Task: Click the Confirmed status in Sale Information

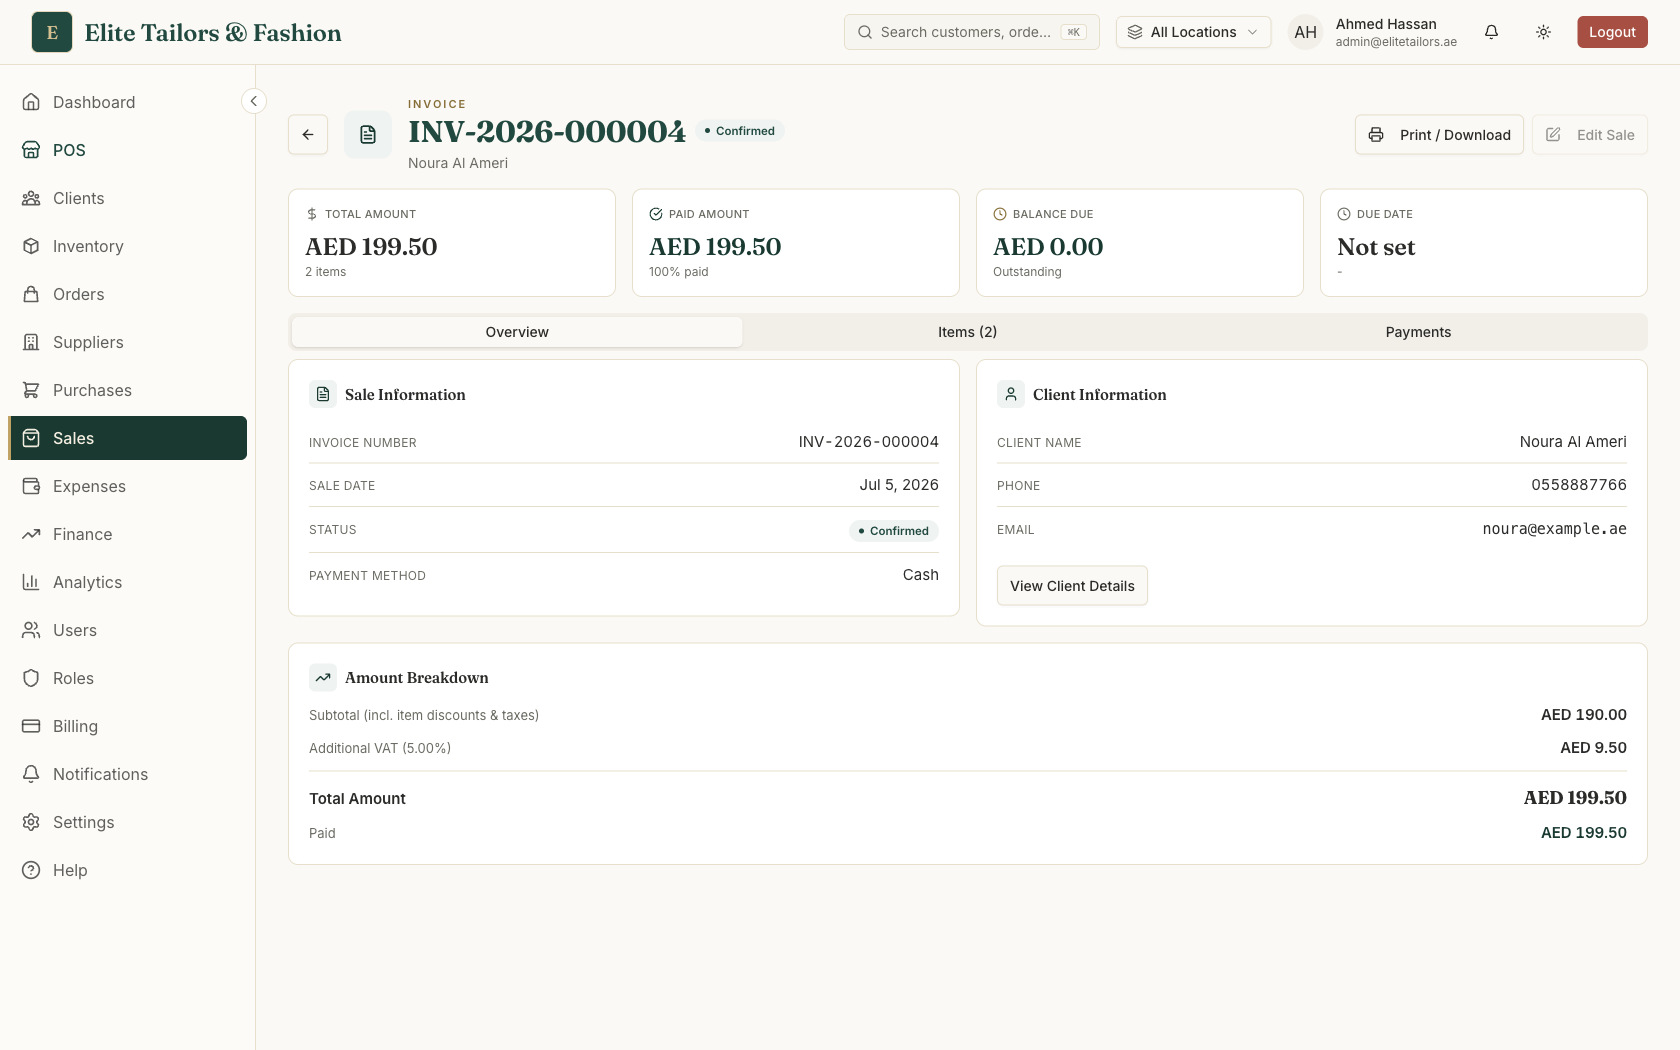Action: [893, 531]
